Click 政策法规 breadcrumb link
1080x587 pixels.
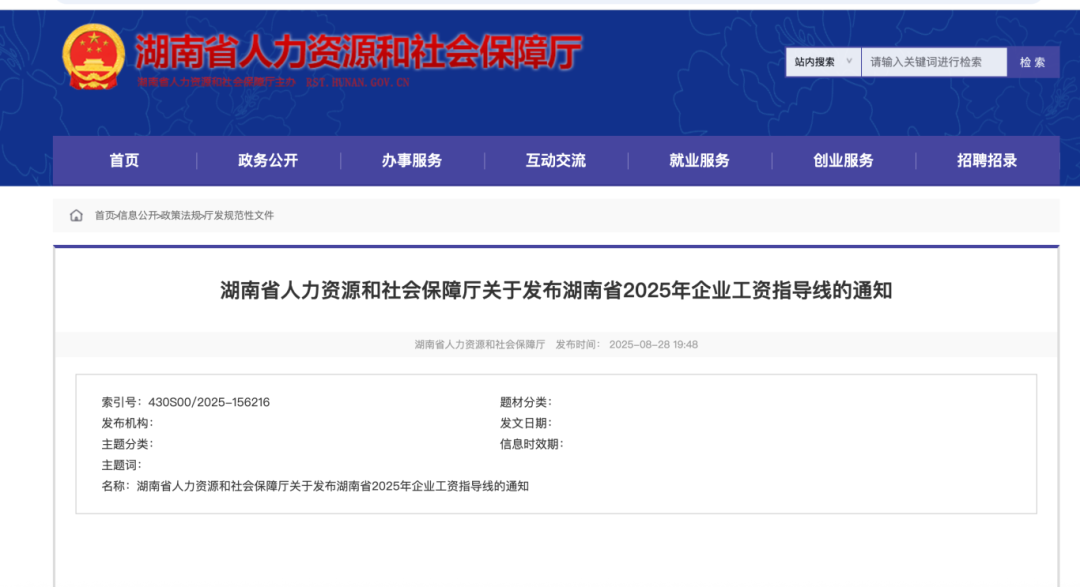pyautogui.click(x=181, y=214)
